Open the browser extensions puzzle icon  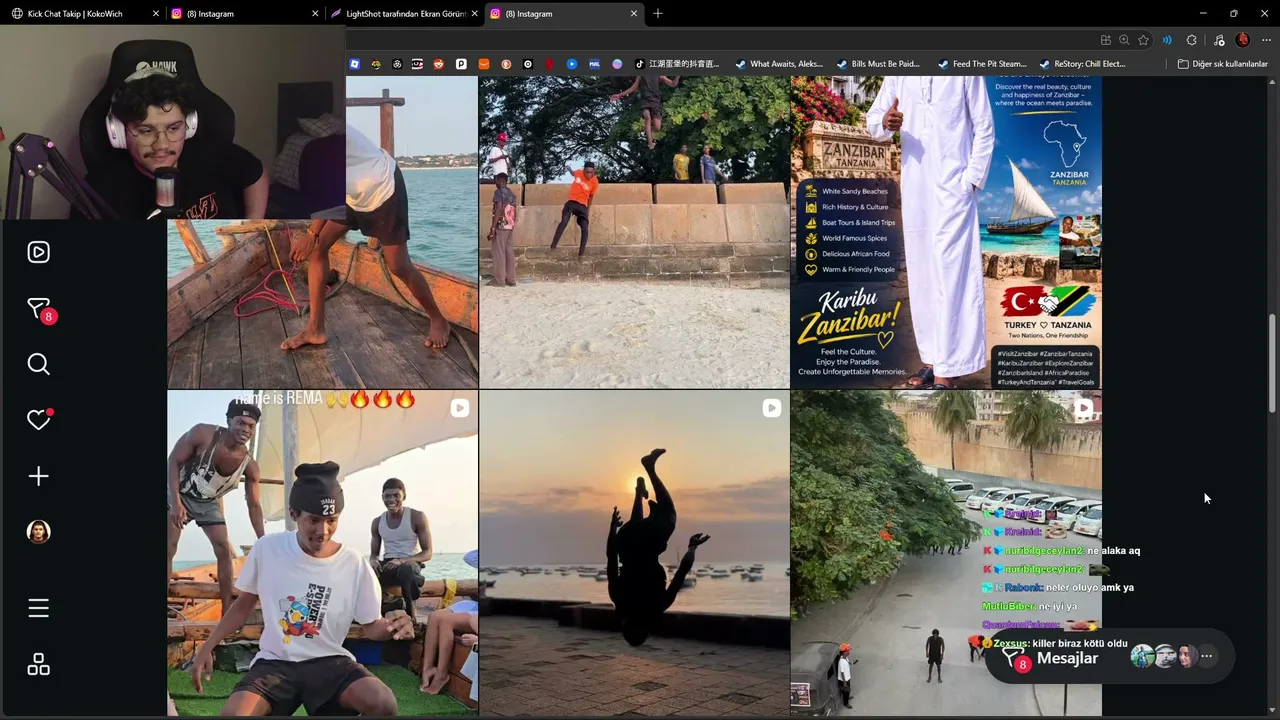(x=1191, y=40)
